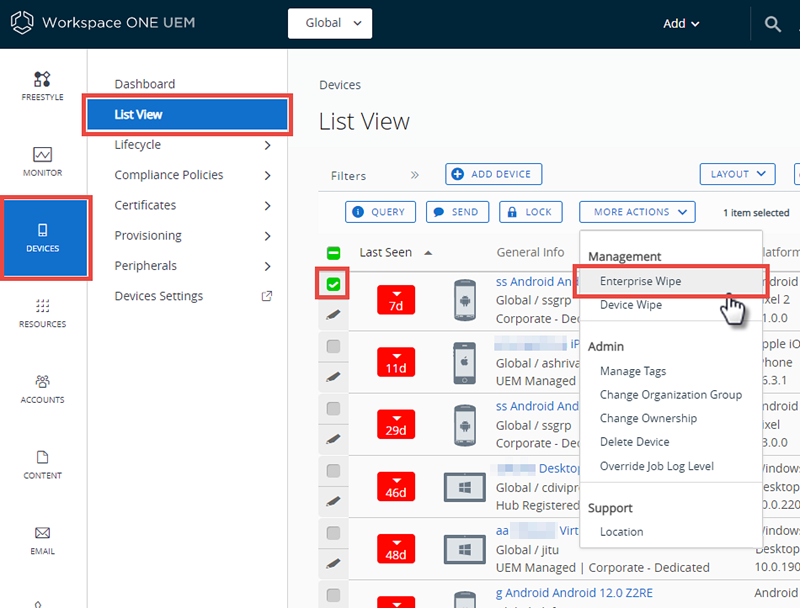800x608 pixels.
Task: Click the Android phone icon in the 29d row
Action: pos(465,425)
